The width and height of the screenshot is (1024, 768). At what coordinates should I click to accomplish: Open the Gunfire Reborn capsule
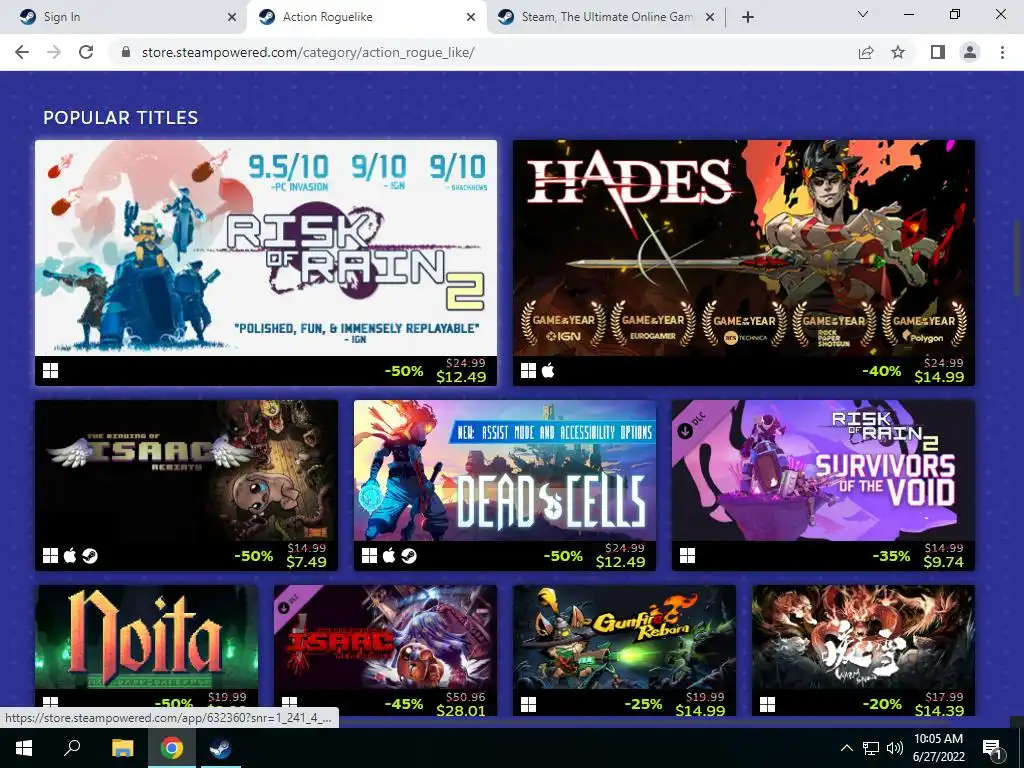tap(624, 637)
